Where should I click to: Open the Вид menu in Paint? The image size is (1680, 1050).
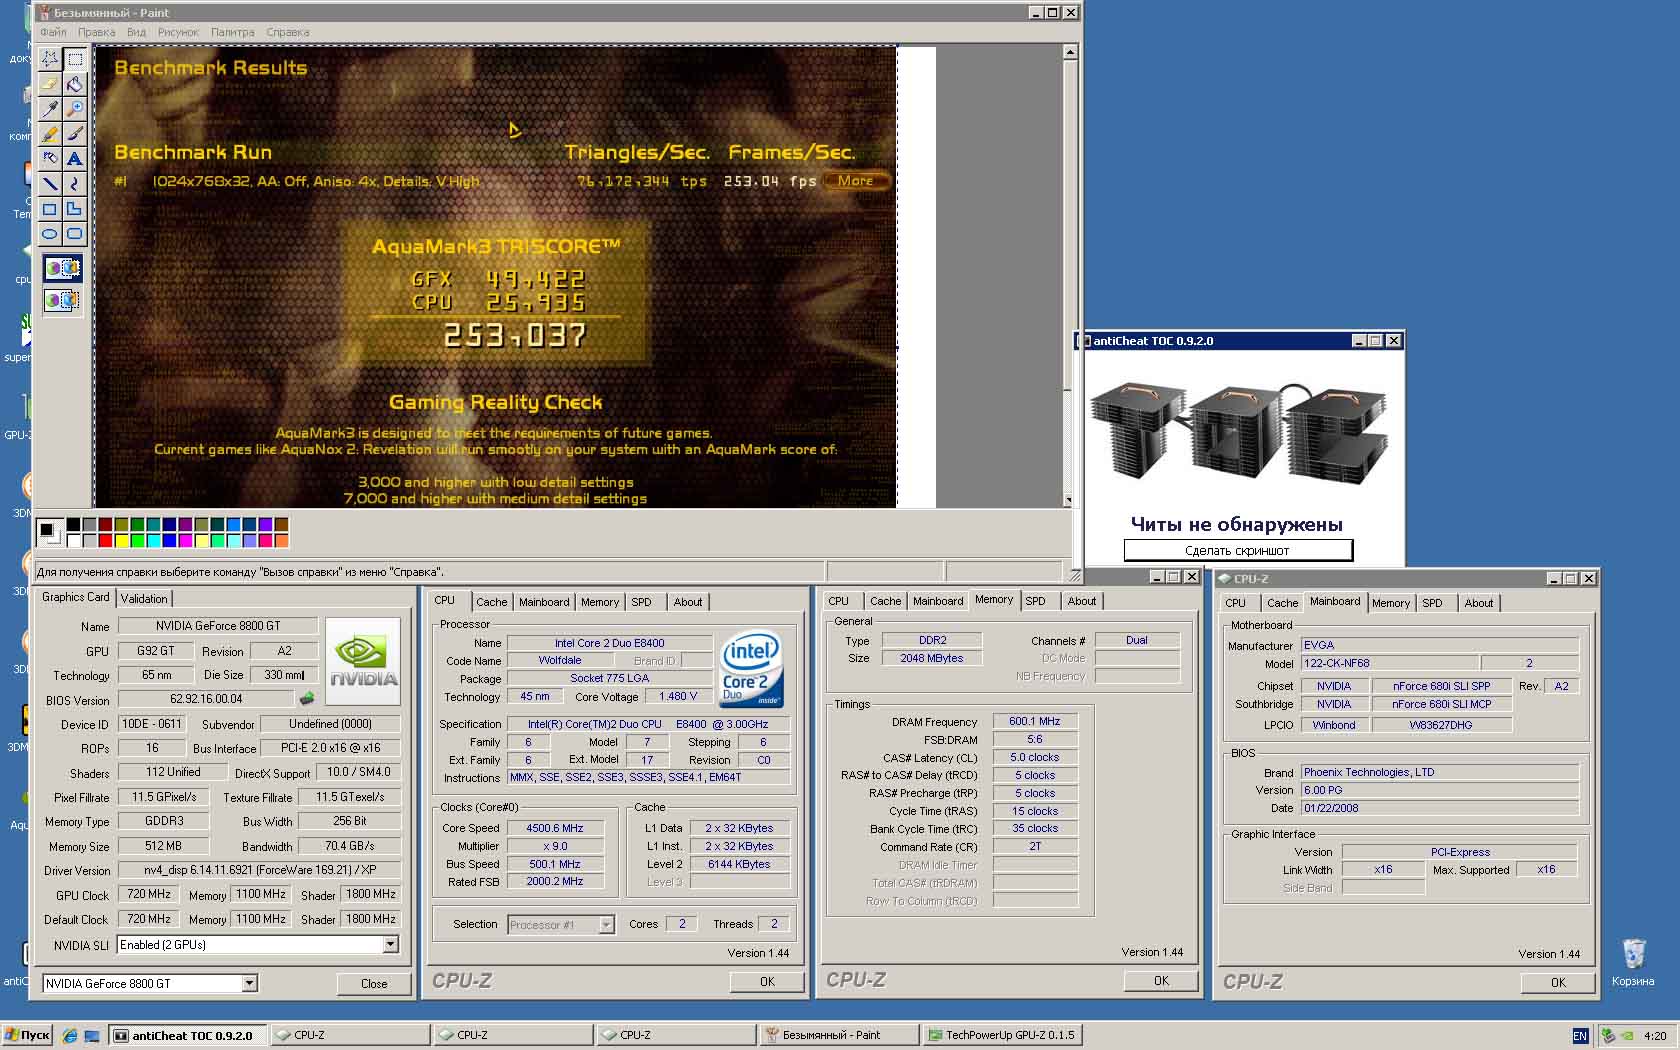(137, 32)
